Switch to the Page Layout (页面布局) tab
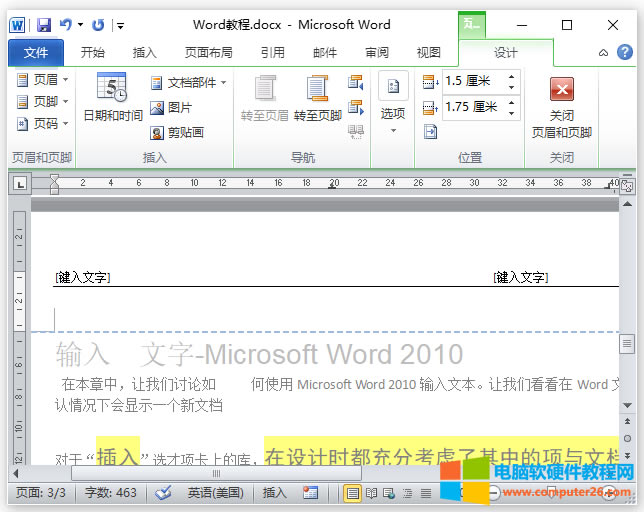This screenshot has height=512, width=644. 209,53
